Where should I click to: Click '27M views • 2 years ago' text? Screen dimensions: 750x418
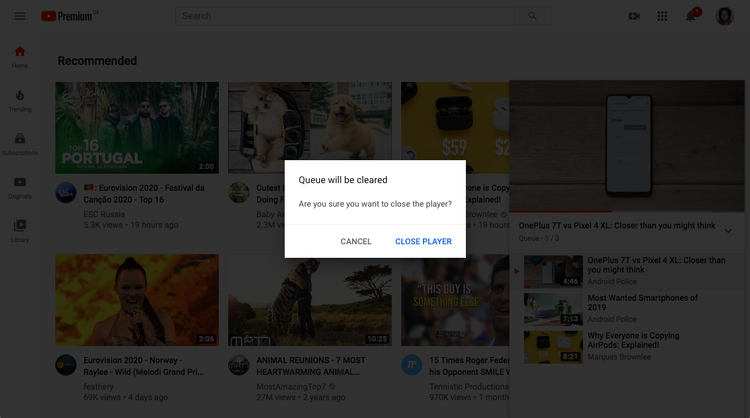300,397
